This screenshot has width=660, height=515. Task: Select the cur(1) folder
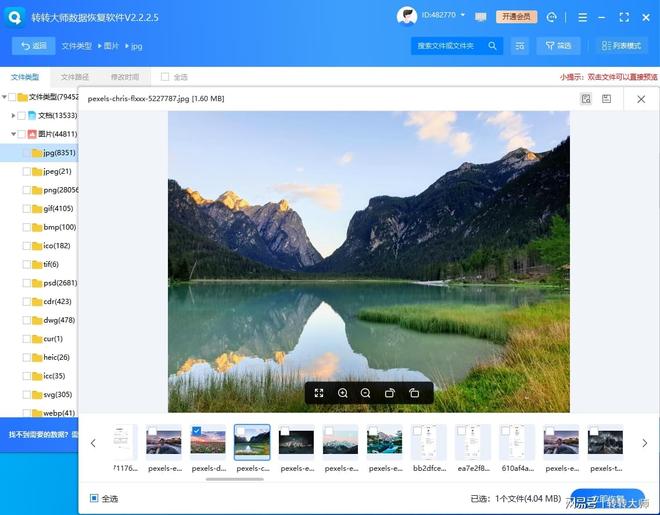click(x=48, y=339)
